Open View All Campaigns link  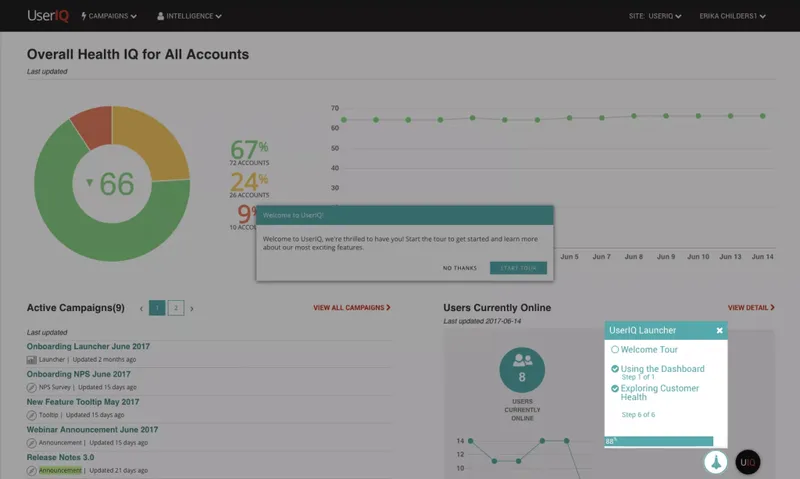point(352,308)
